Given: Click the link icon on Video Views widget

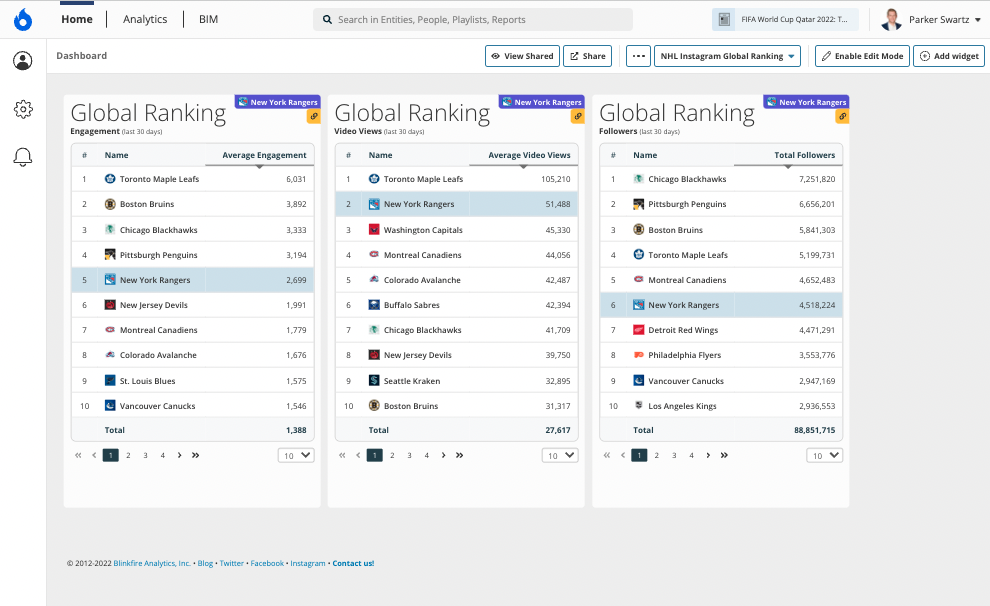Looking at the screenshot, I should pyautogui.click(x=578, y=116).
